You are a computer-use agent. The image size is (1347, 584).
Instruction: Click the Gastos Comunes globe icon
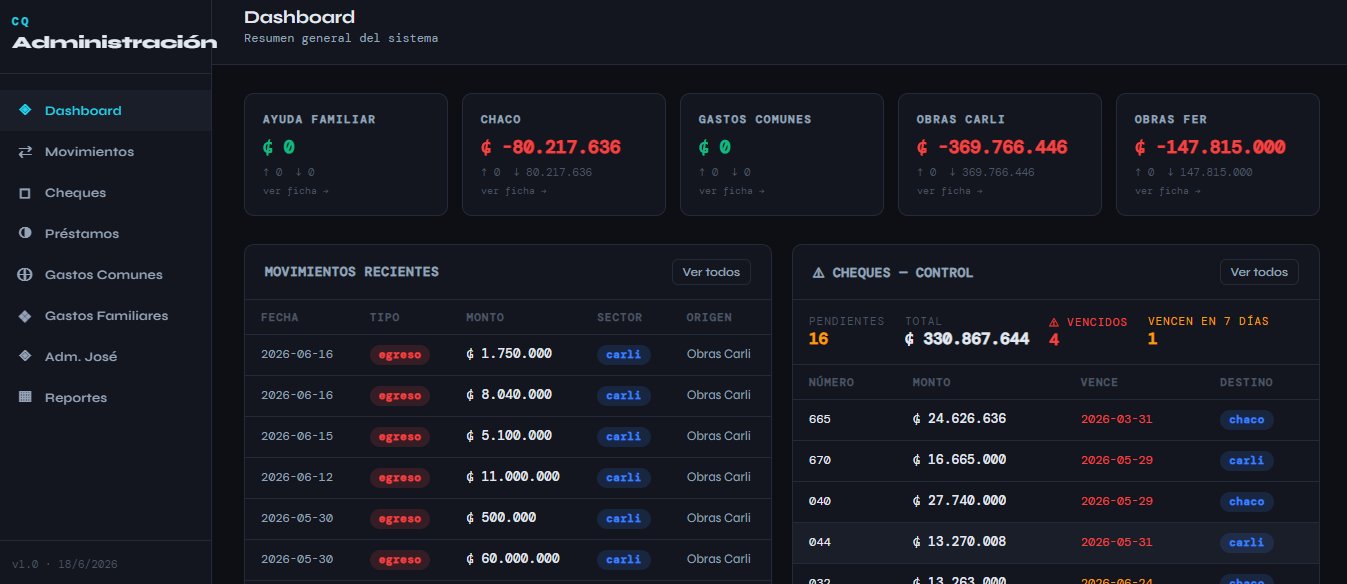click(x=25, y=275)
